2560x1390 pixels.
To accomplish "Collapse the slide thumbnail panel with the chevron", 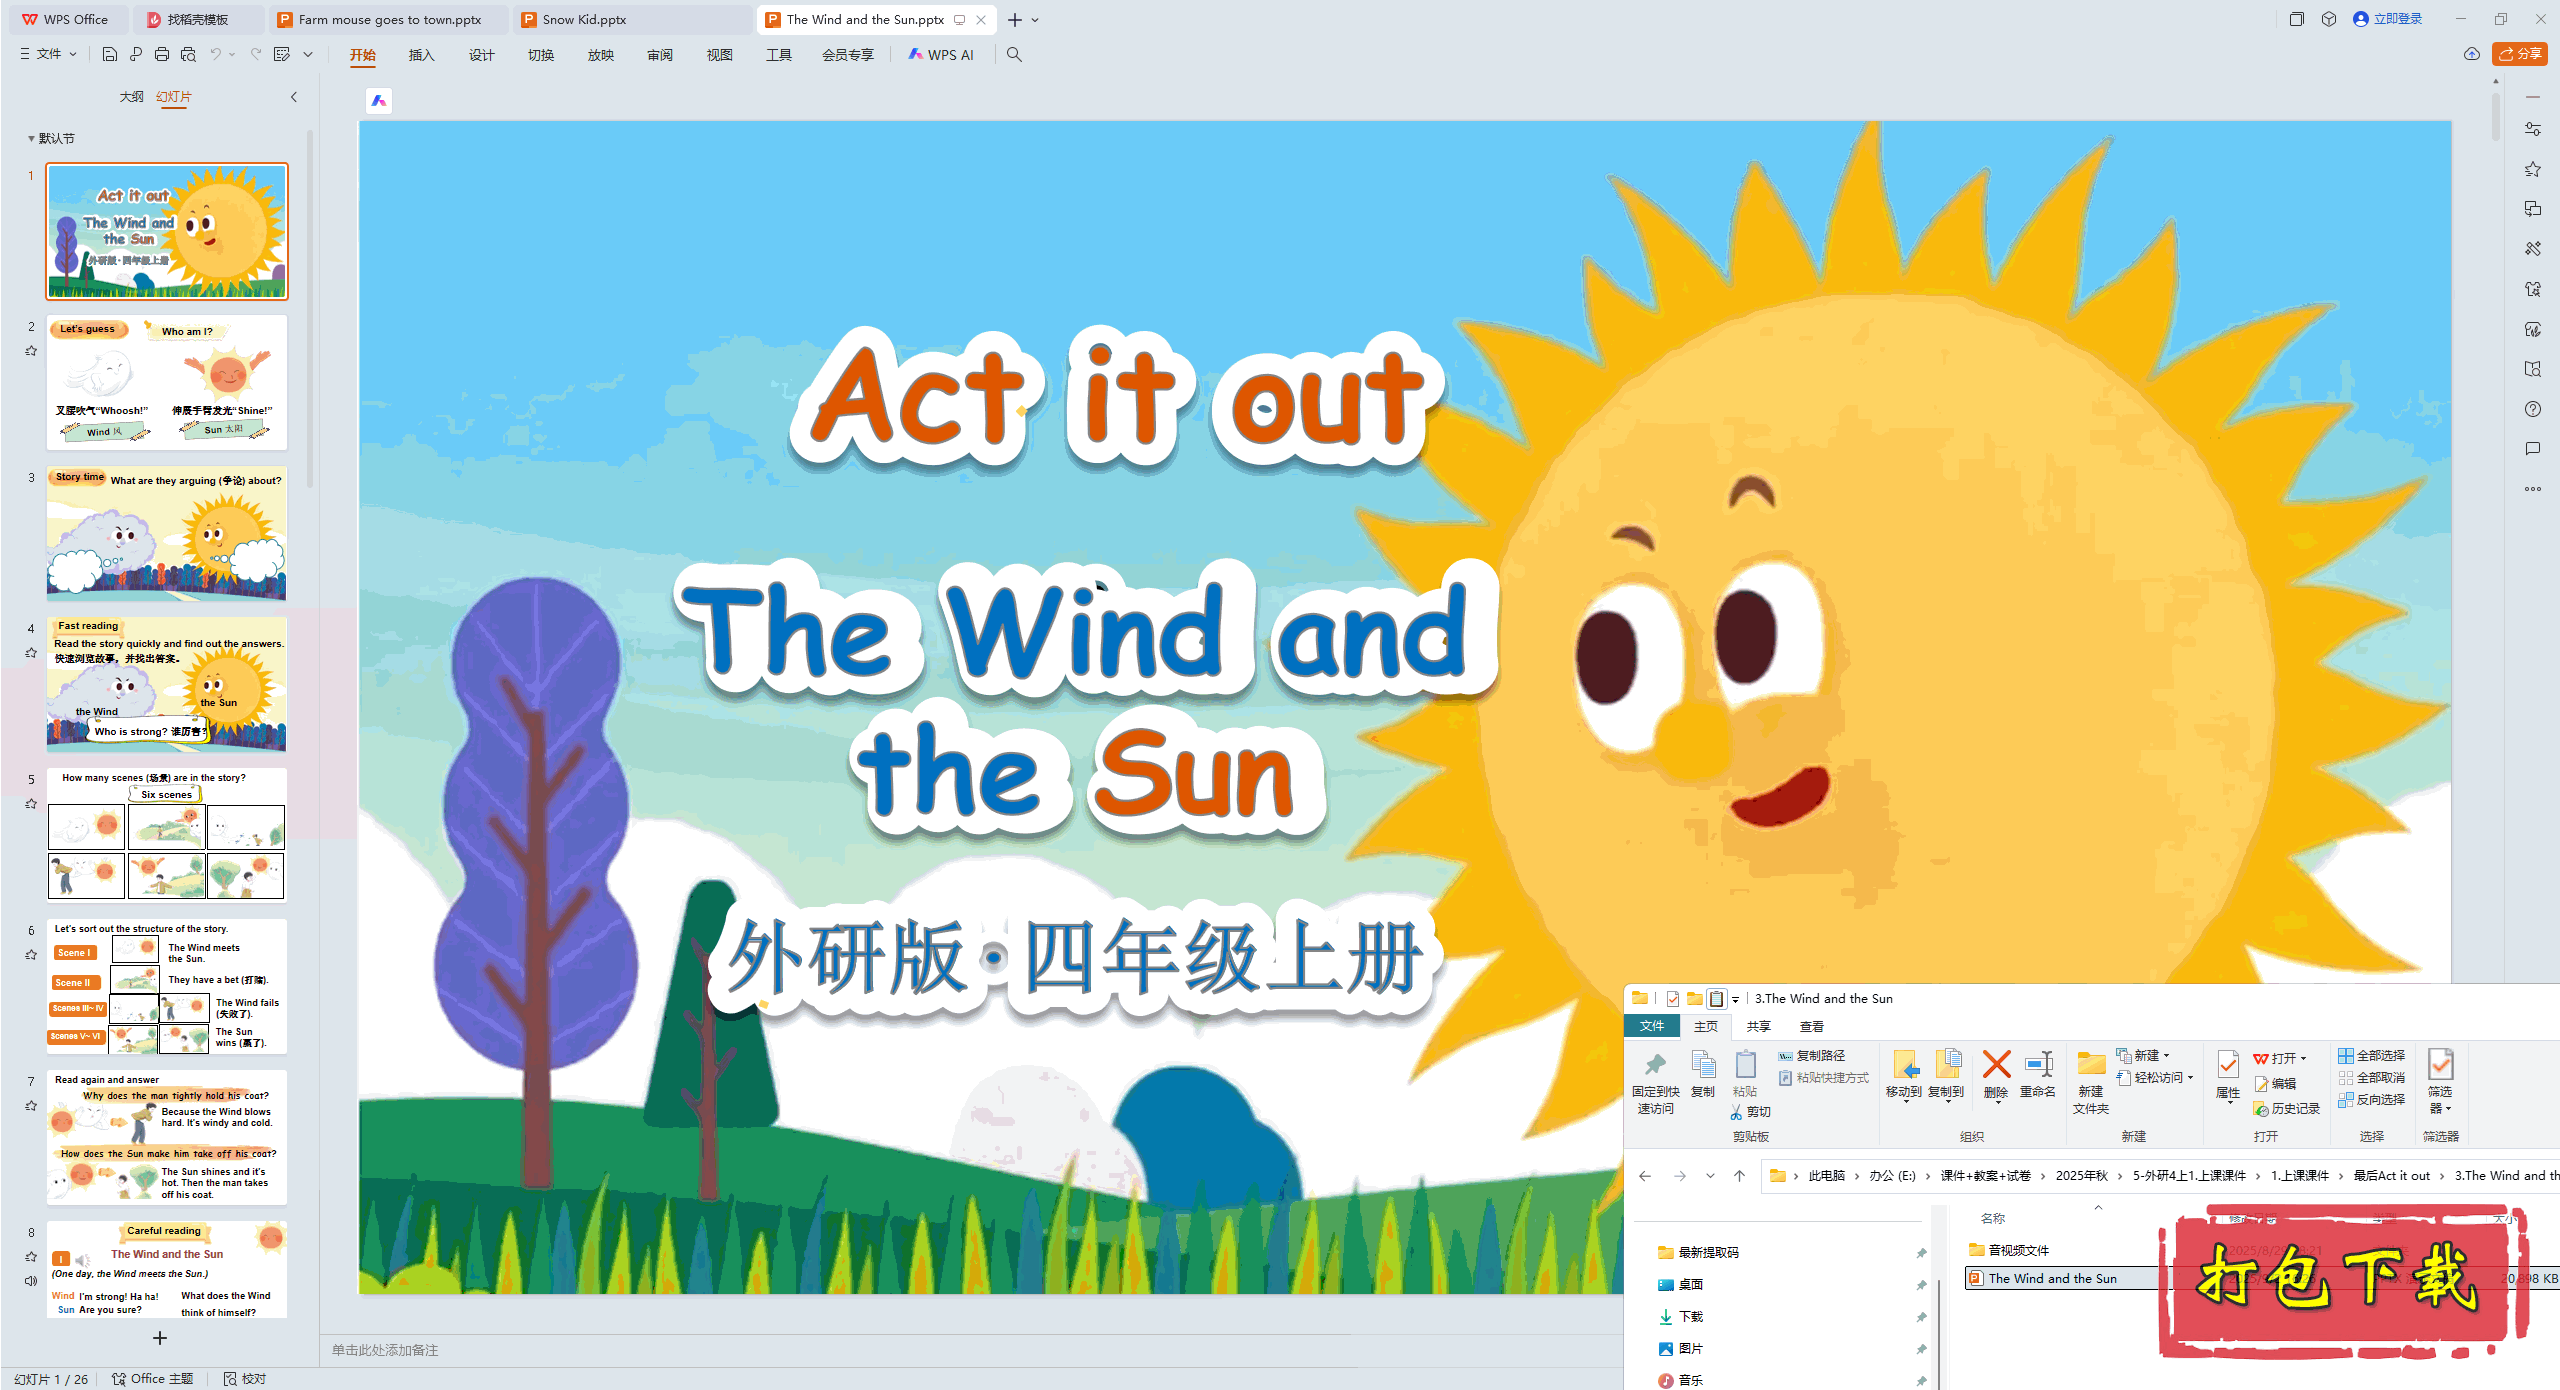I will (294, 97).
